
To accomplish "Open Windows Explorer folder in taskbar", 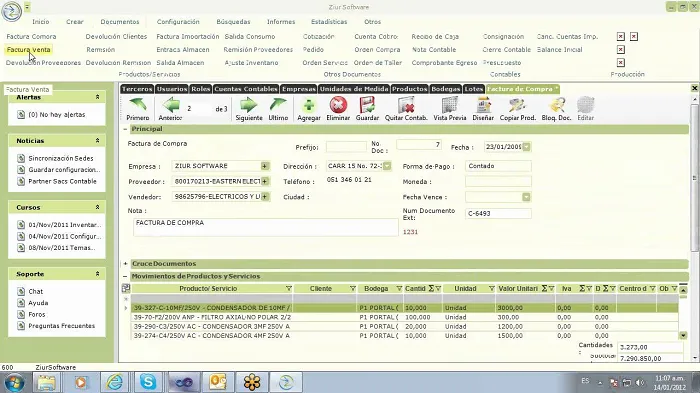I will point(46,382).
